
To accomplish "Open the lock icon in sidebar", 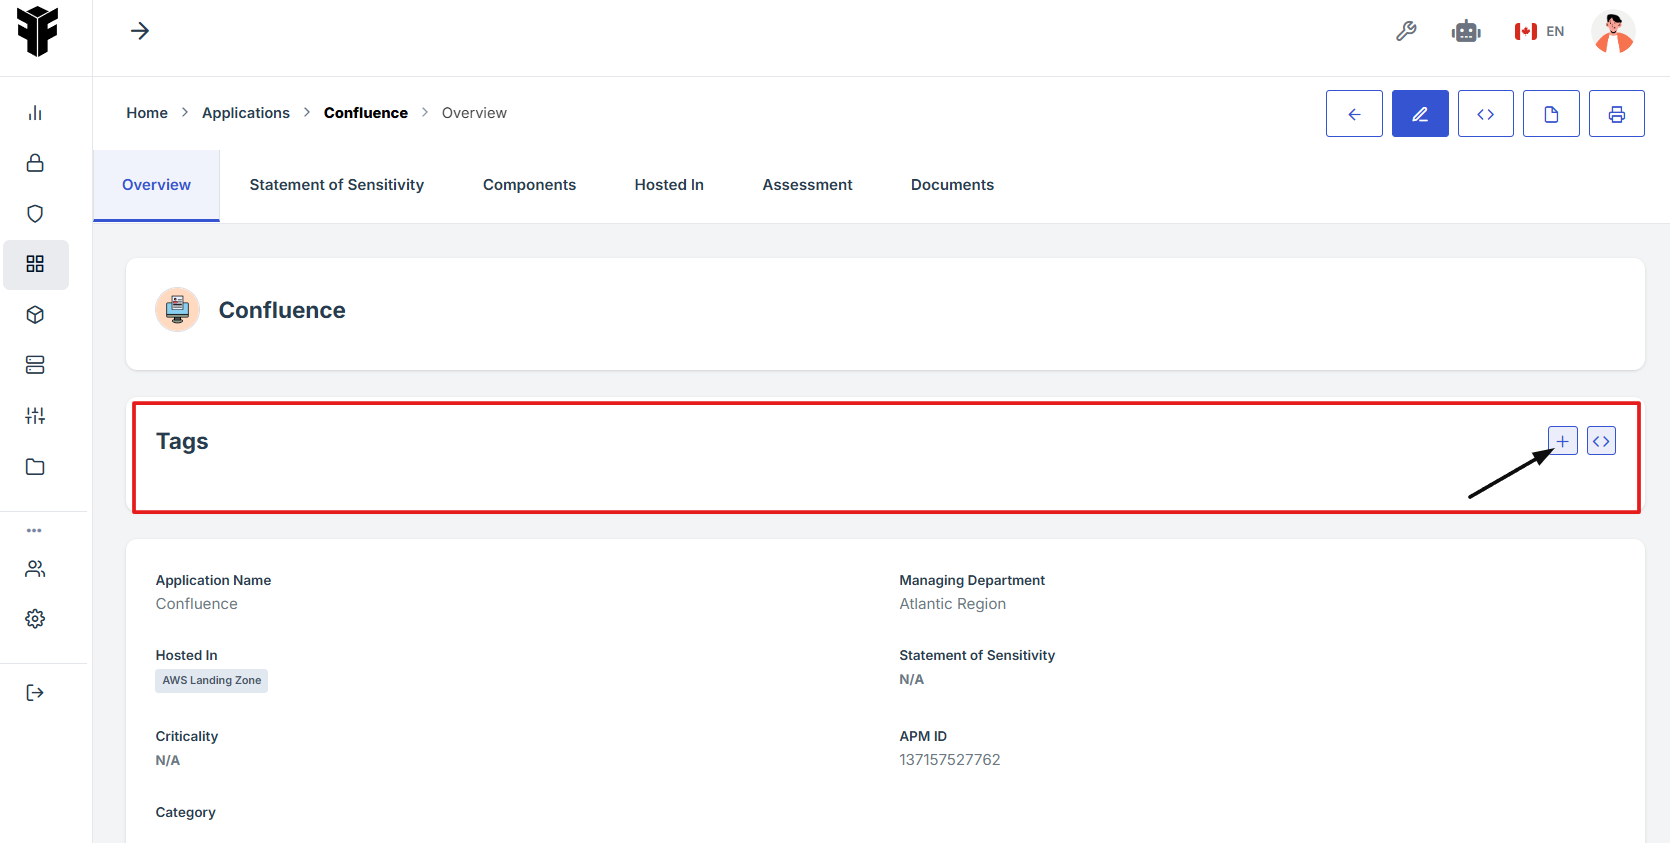I will [x=35, y=163].
